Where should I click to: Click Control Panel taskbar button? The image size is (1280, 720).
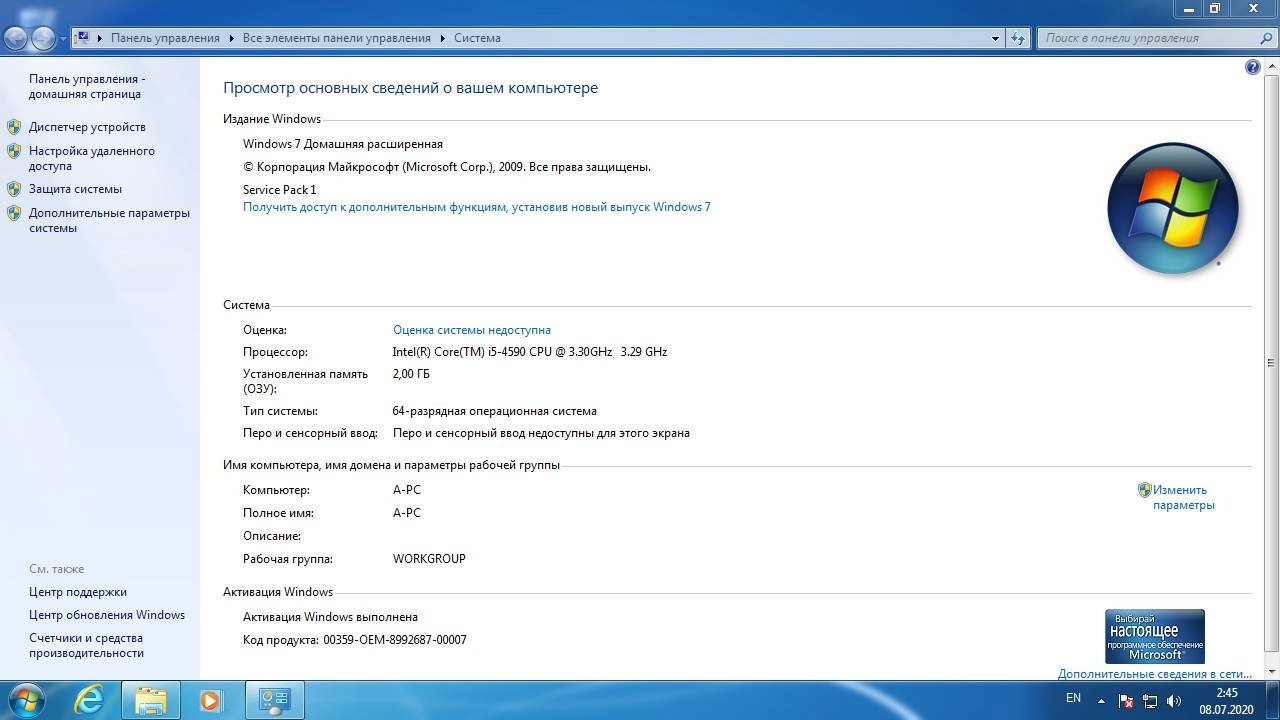point(274,700)
